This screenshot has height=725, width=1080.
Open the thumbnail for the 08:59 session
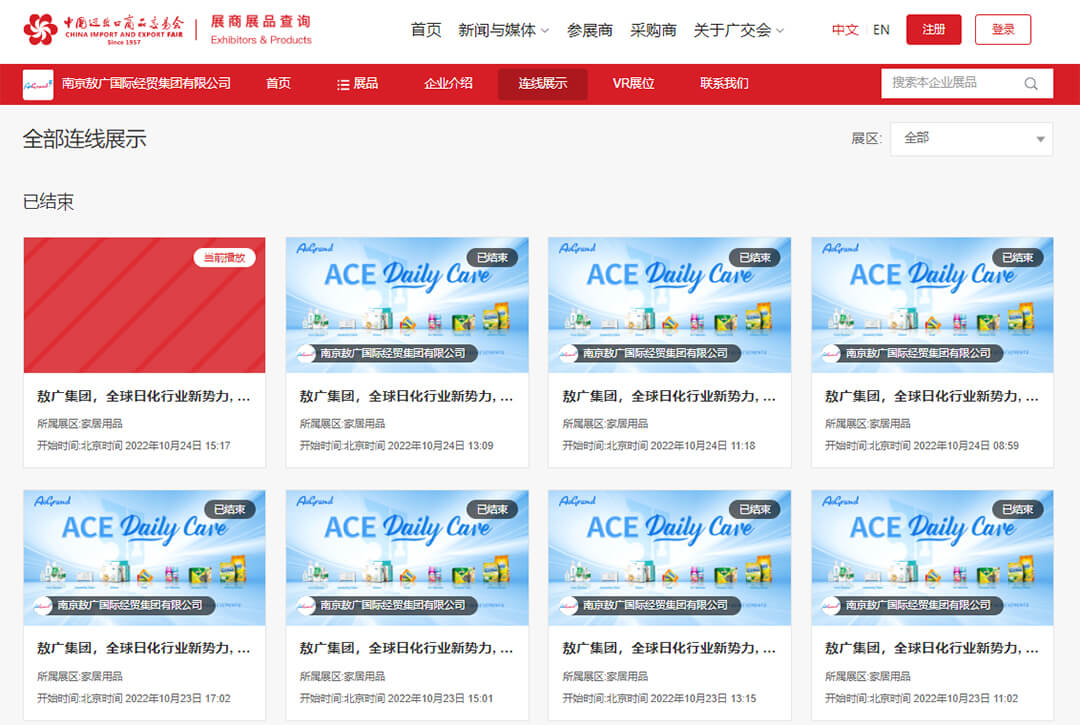click(x=932, y=305)
